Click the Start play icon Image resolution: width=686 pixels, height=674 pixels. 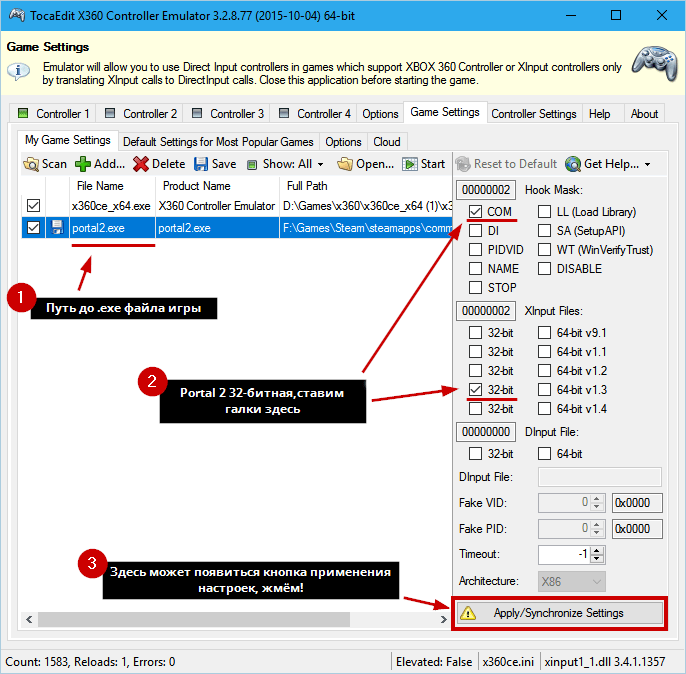click(x=410, y=164)
